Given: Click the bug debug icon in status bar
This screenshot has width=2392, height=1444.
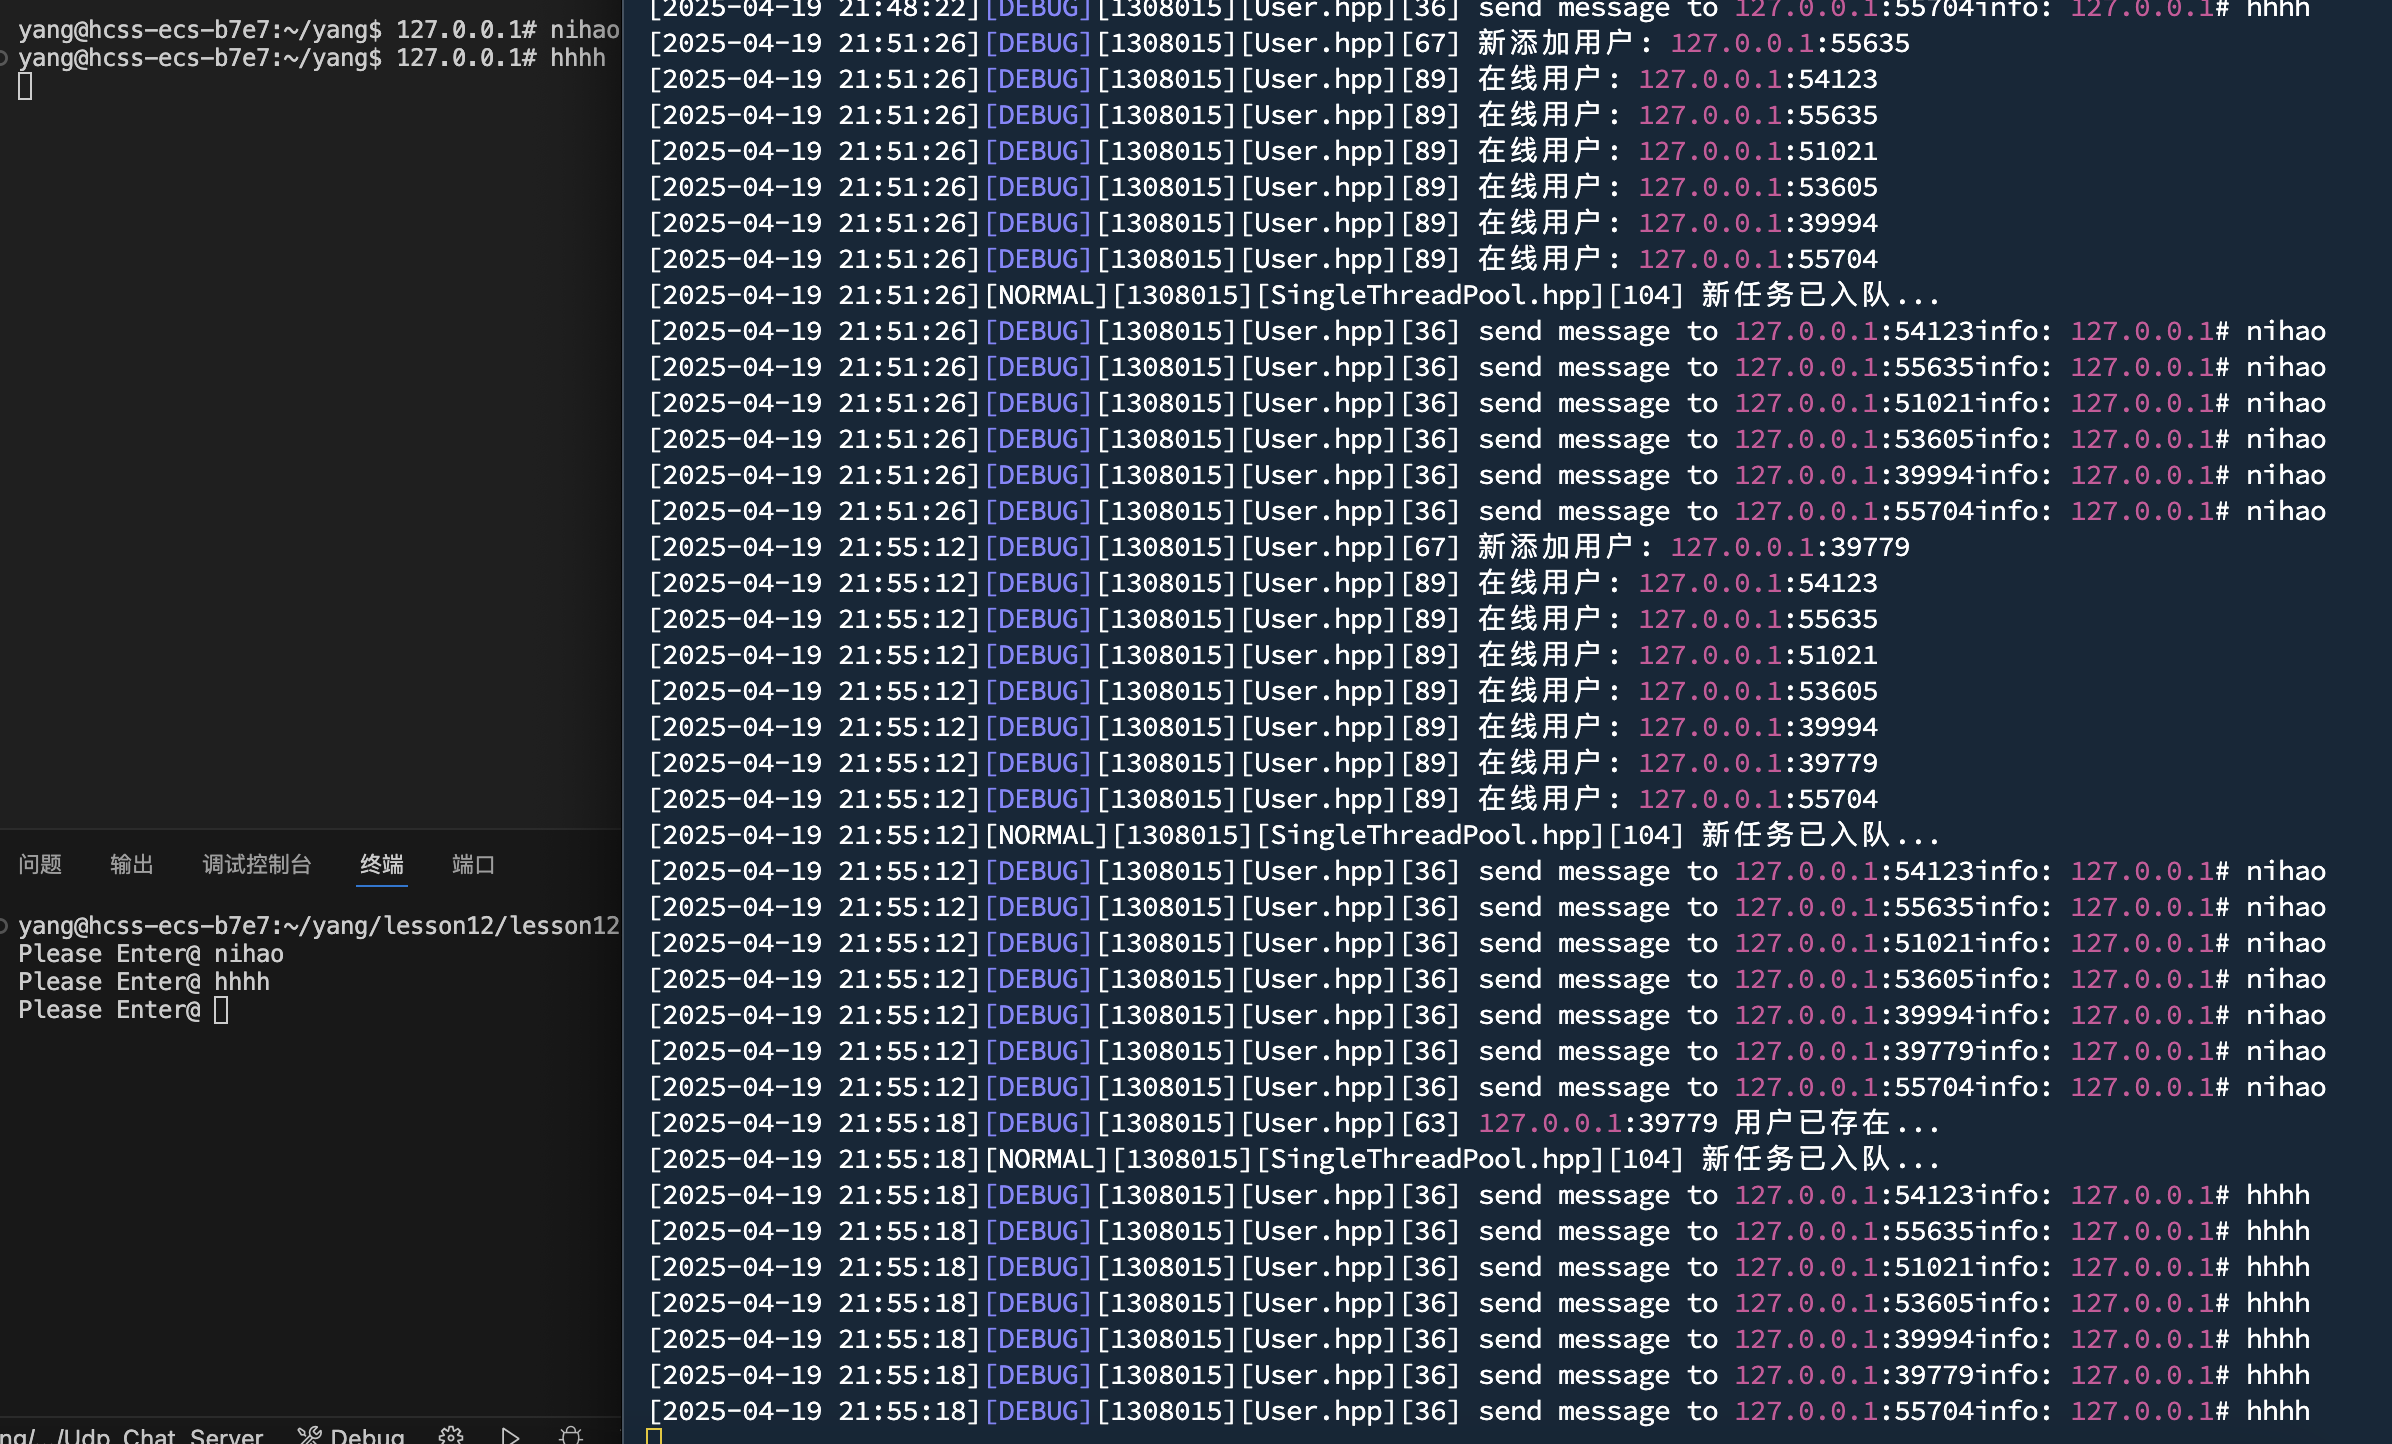Looking at the screenshot, I should pyautogui.click(x=571, y=1436).
